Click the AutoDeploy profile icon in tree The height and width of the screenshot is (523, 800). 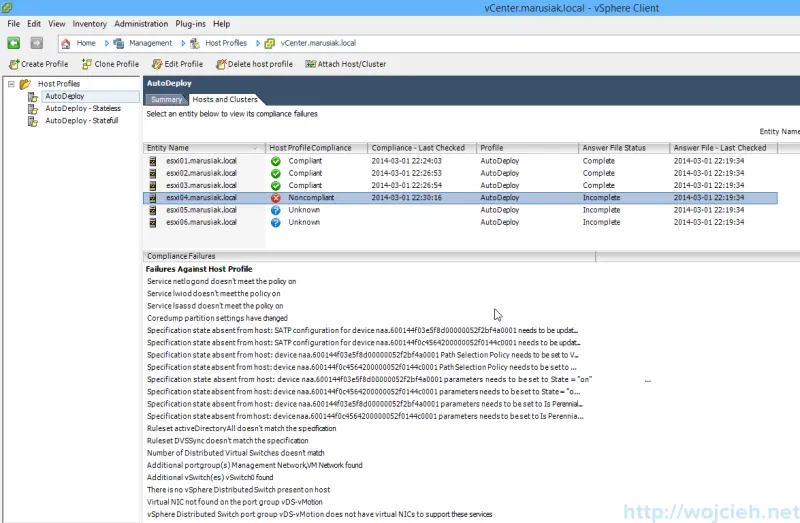pos(33,96)
